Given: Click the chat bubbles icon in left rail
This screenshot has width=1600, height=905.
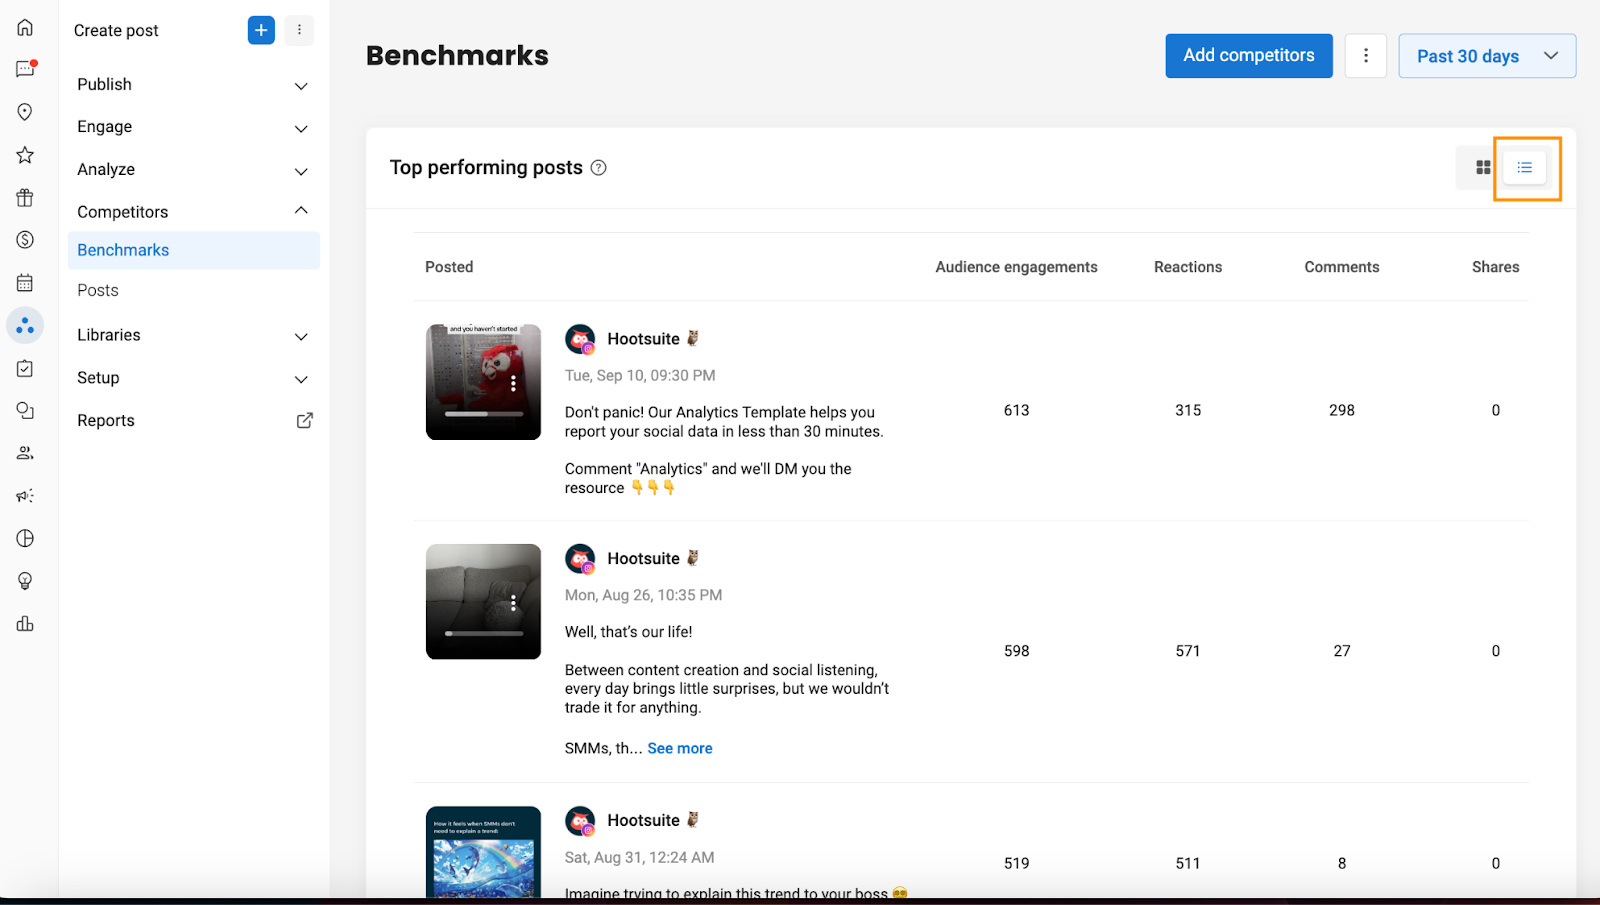Looking at the screenshot, I should [x=25, y=410].
